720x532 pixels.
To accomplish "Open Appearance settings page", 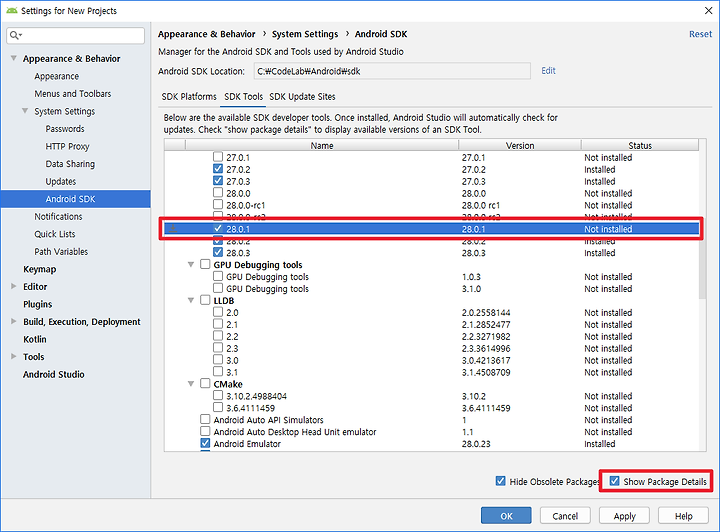I will click(x=56, y=76).
